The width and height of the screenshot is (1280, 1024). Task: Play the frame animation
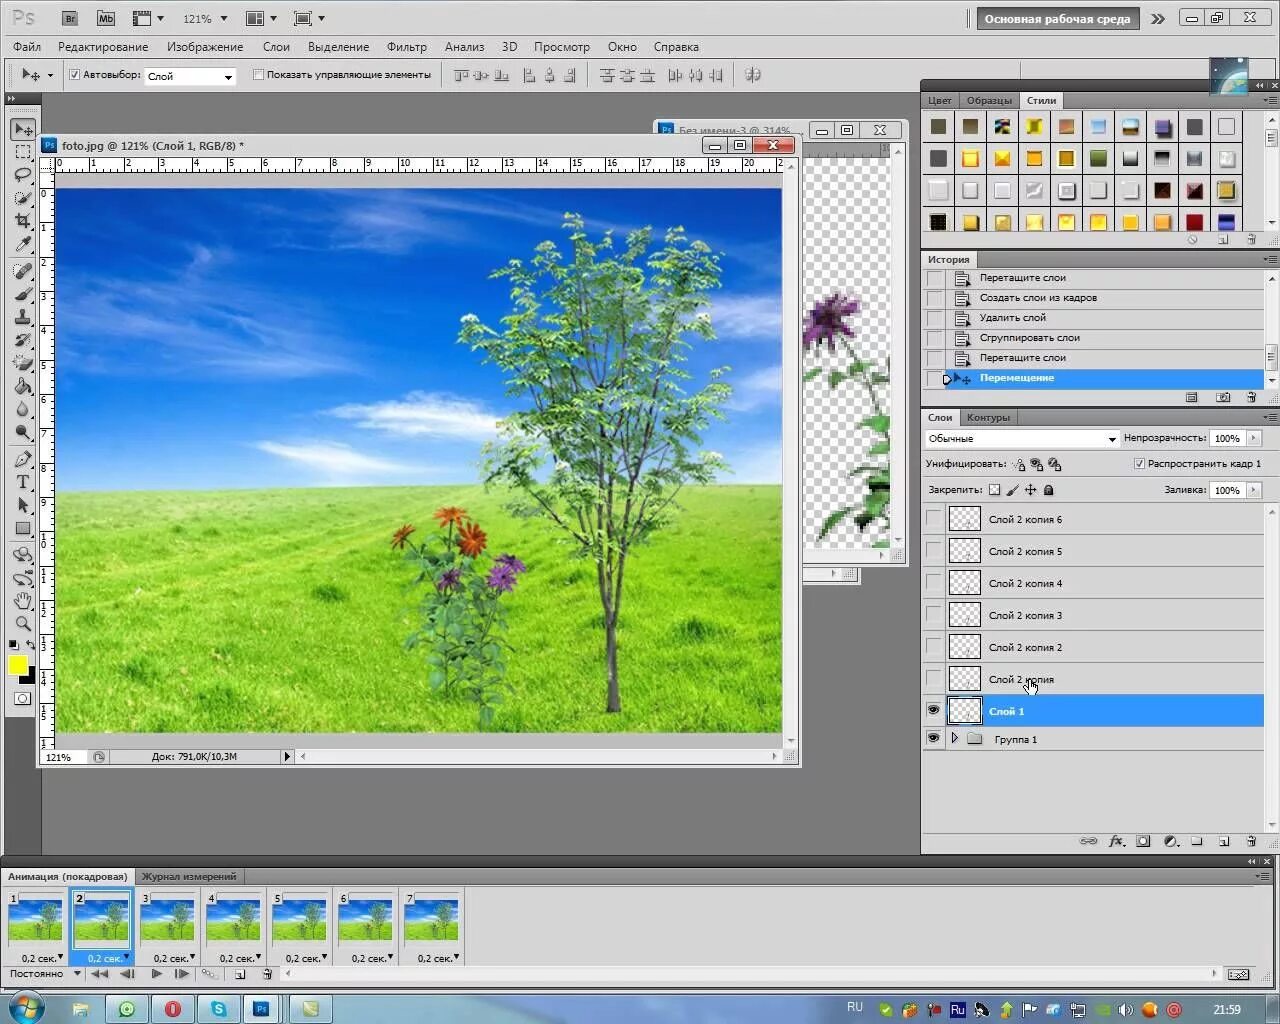tap(157, 973)
